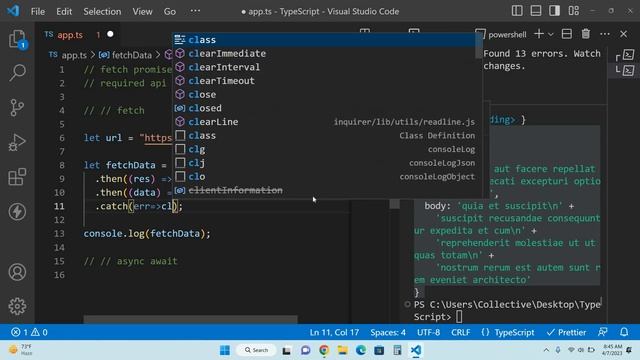Change end of line sequence CRLF
The image size is (640, 360).
[460, 332]
